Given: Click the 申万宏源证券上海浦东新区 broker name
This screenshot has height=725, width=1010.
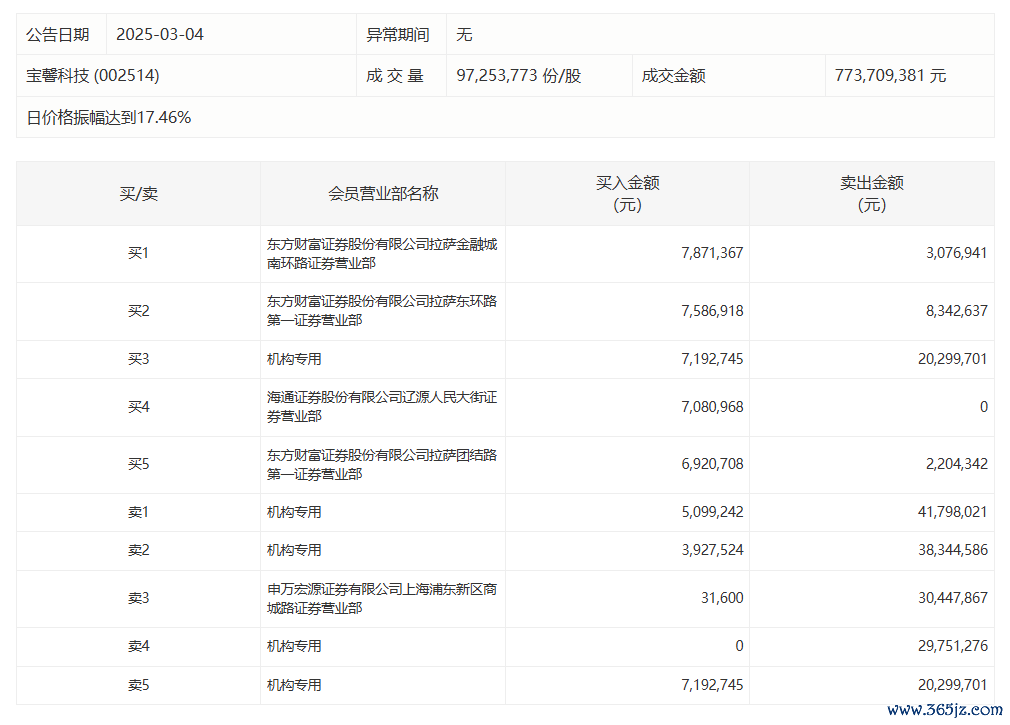Looking at the screenshot, I should coord(382,599).
